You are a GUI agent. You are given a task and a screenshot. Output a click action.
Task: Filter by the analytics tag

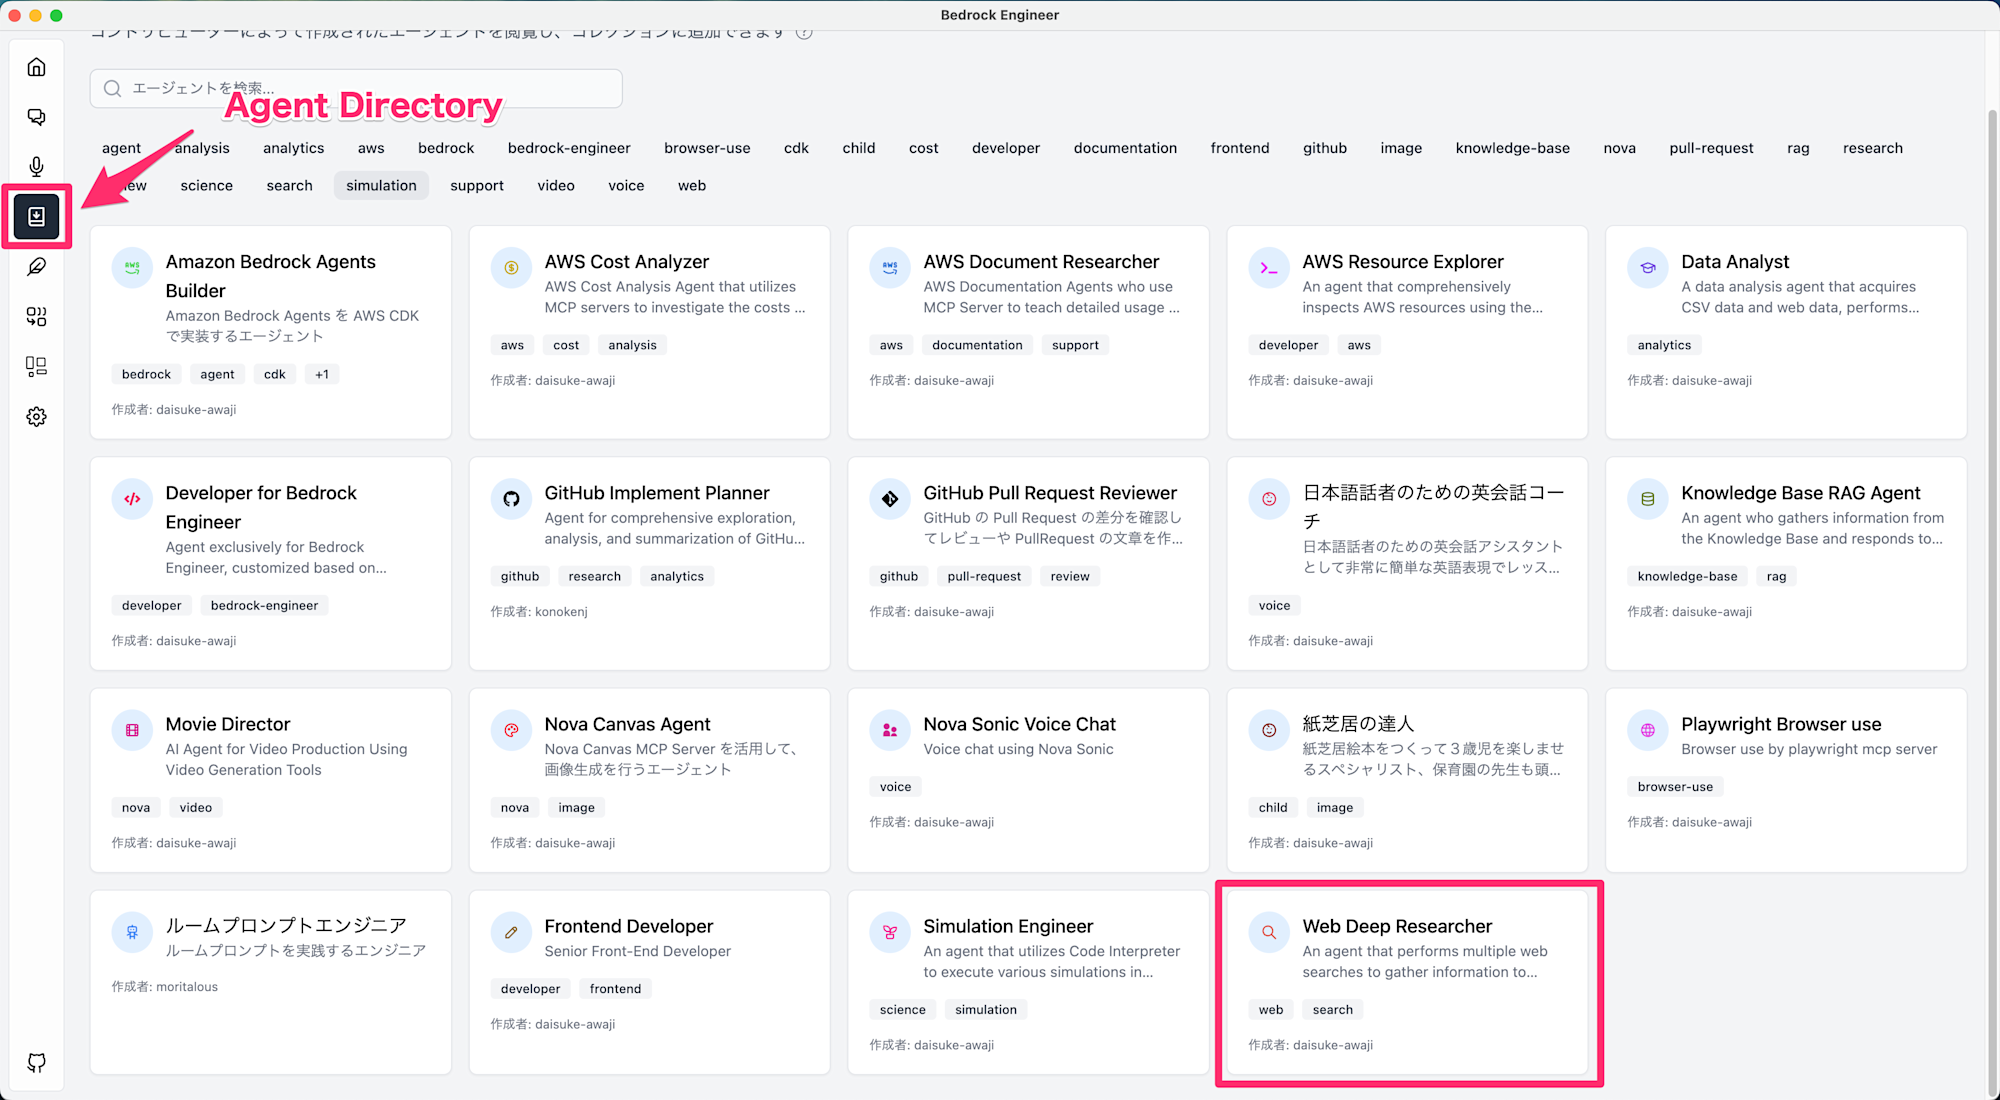294,148
